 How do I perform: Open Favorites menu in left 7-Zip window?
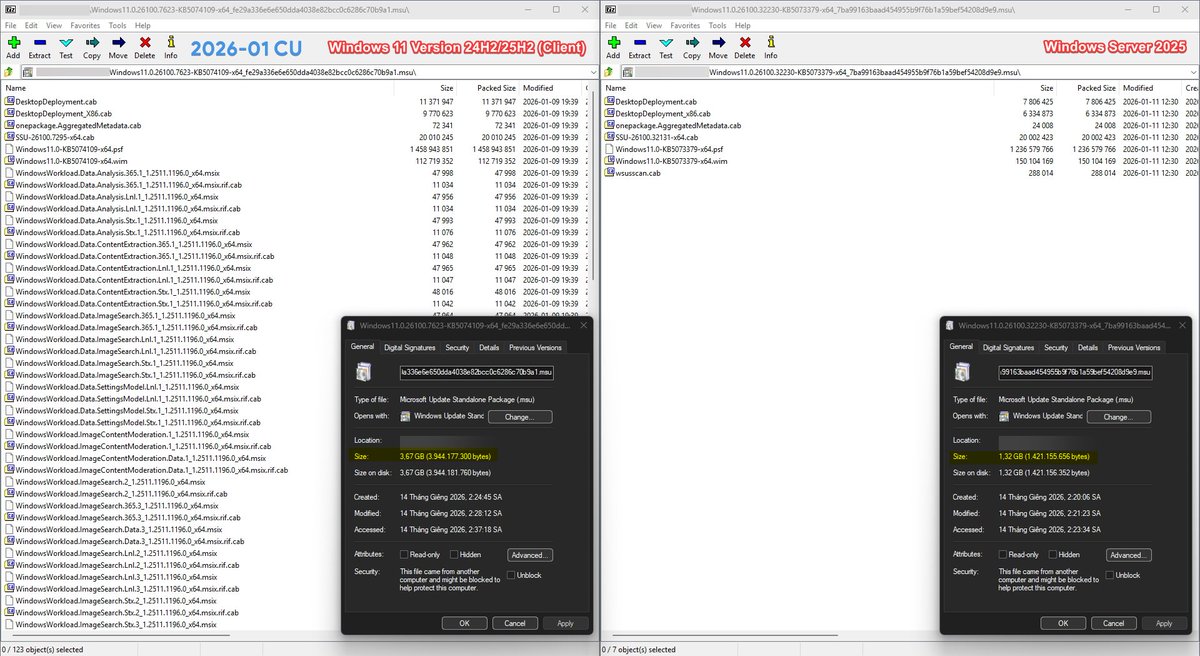84,24
